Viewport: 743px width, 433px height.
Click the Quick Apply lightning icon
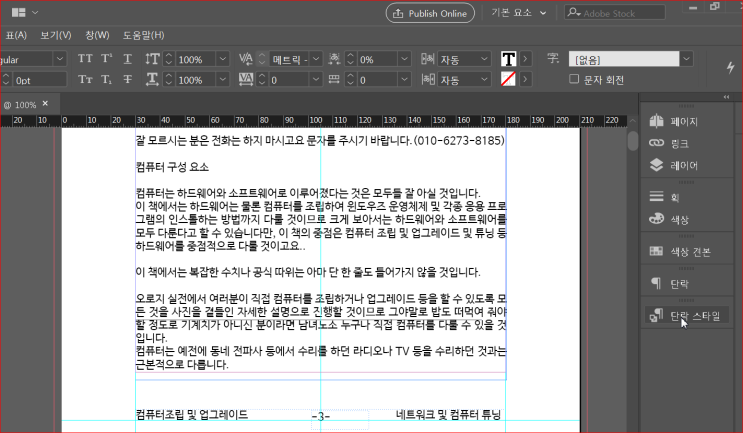click(x=731, y=67)
